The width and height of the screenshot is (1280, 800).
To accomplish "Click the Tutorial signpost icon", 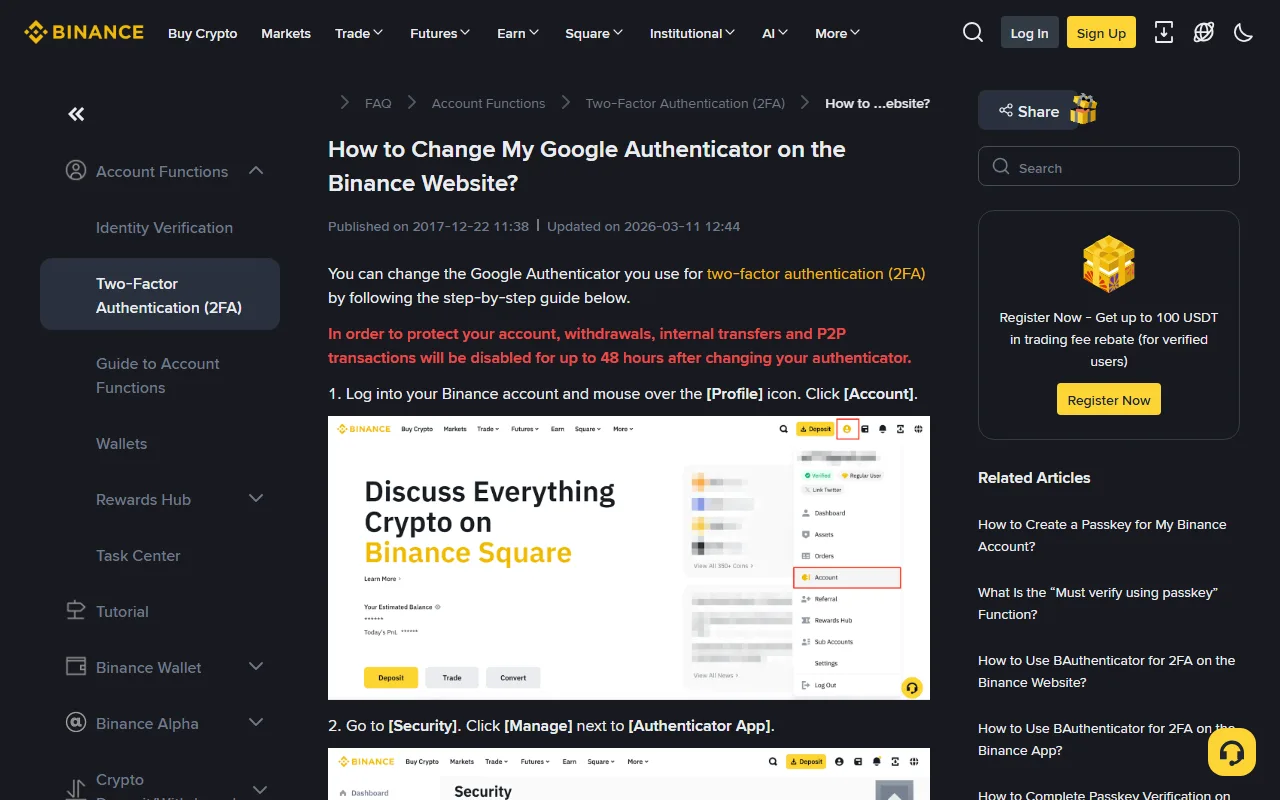I will (75, 610).
